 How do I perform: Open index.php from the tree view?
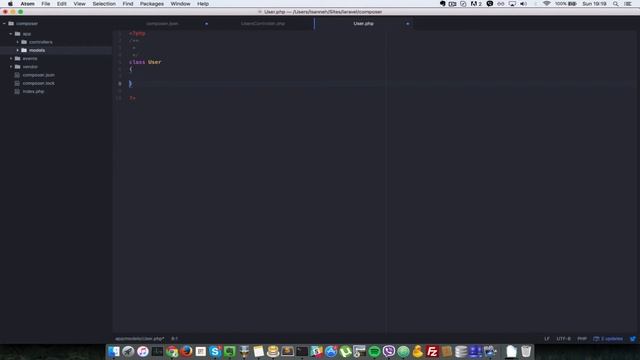[33, 91]
